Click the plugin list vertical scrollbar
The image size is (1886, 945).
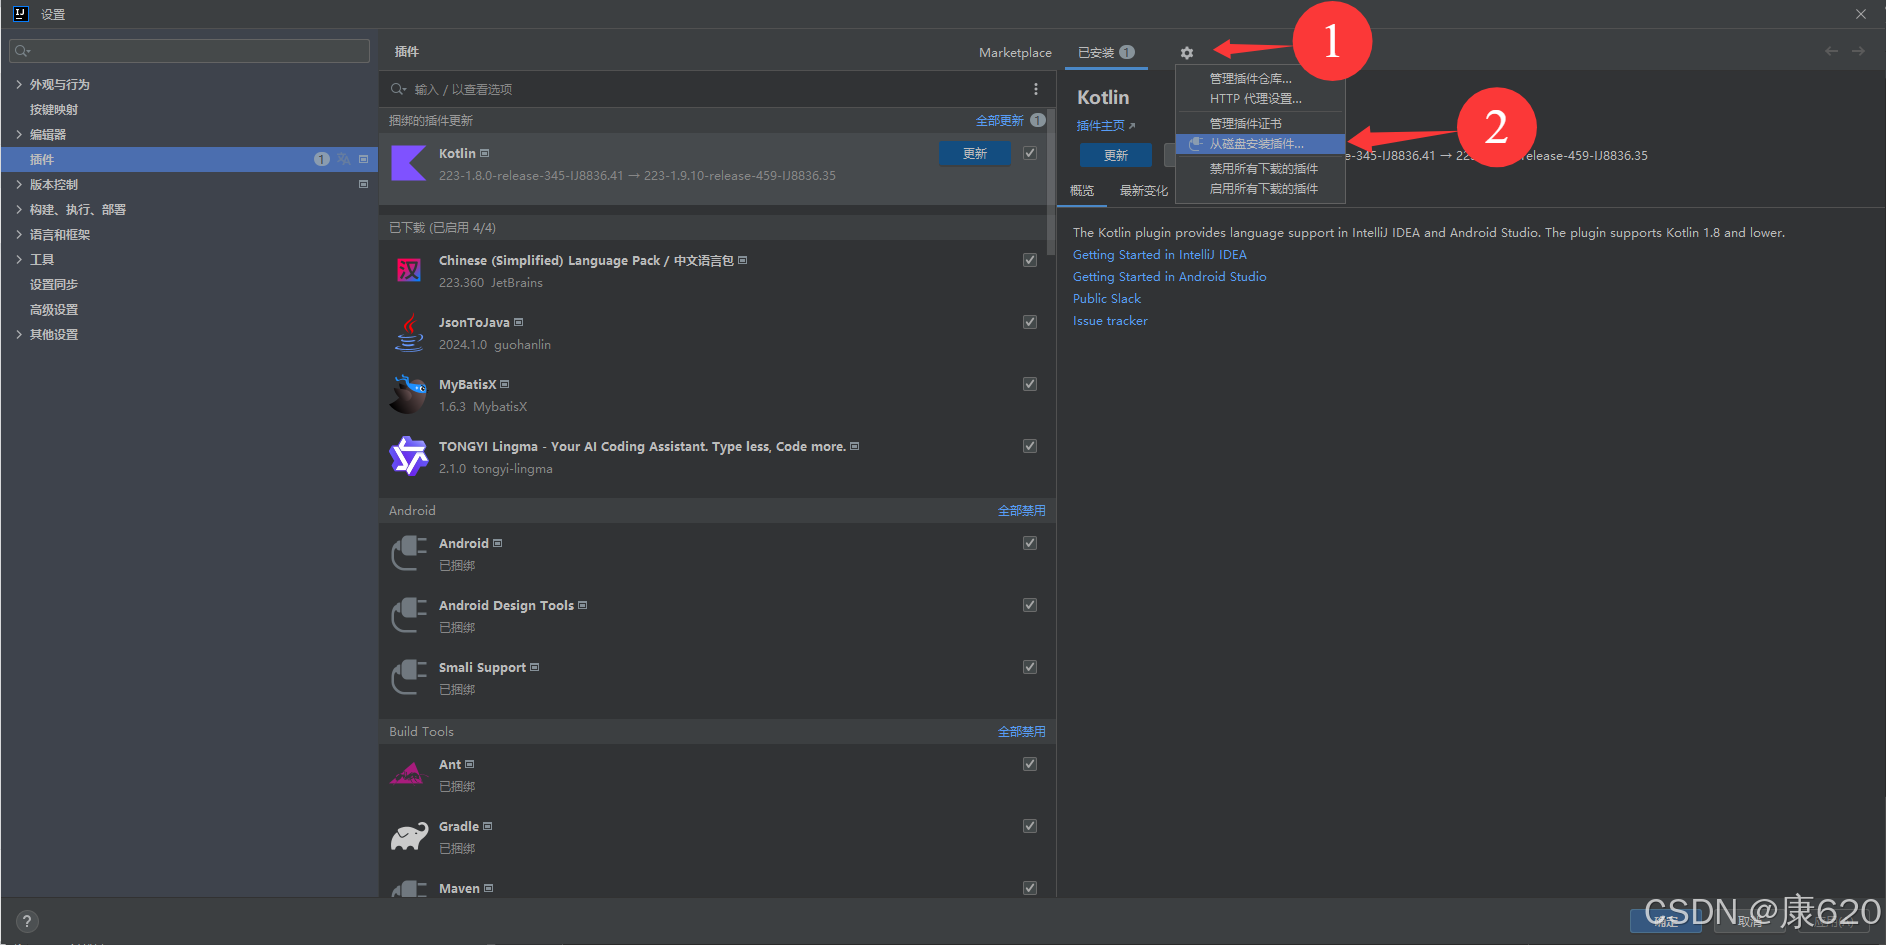1050,181
